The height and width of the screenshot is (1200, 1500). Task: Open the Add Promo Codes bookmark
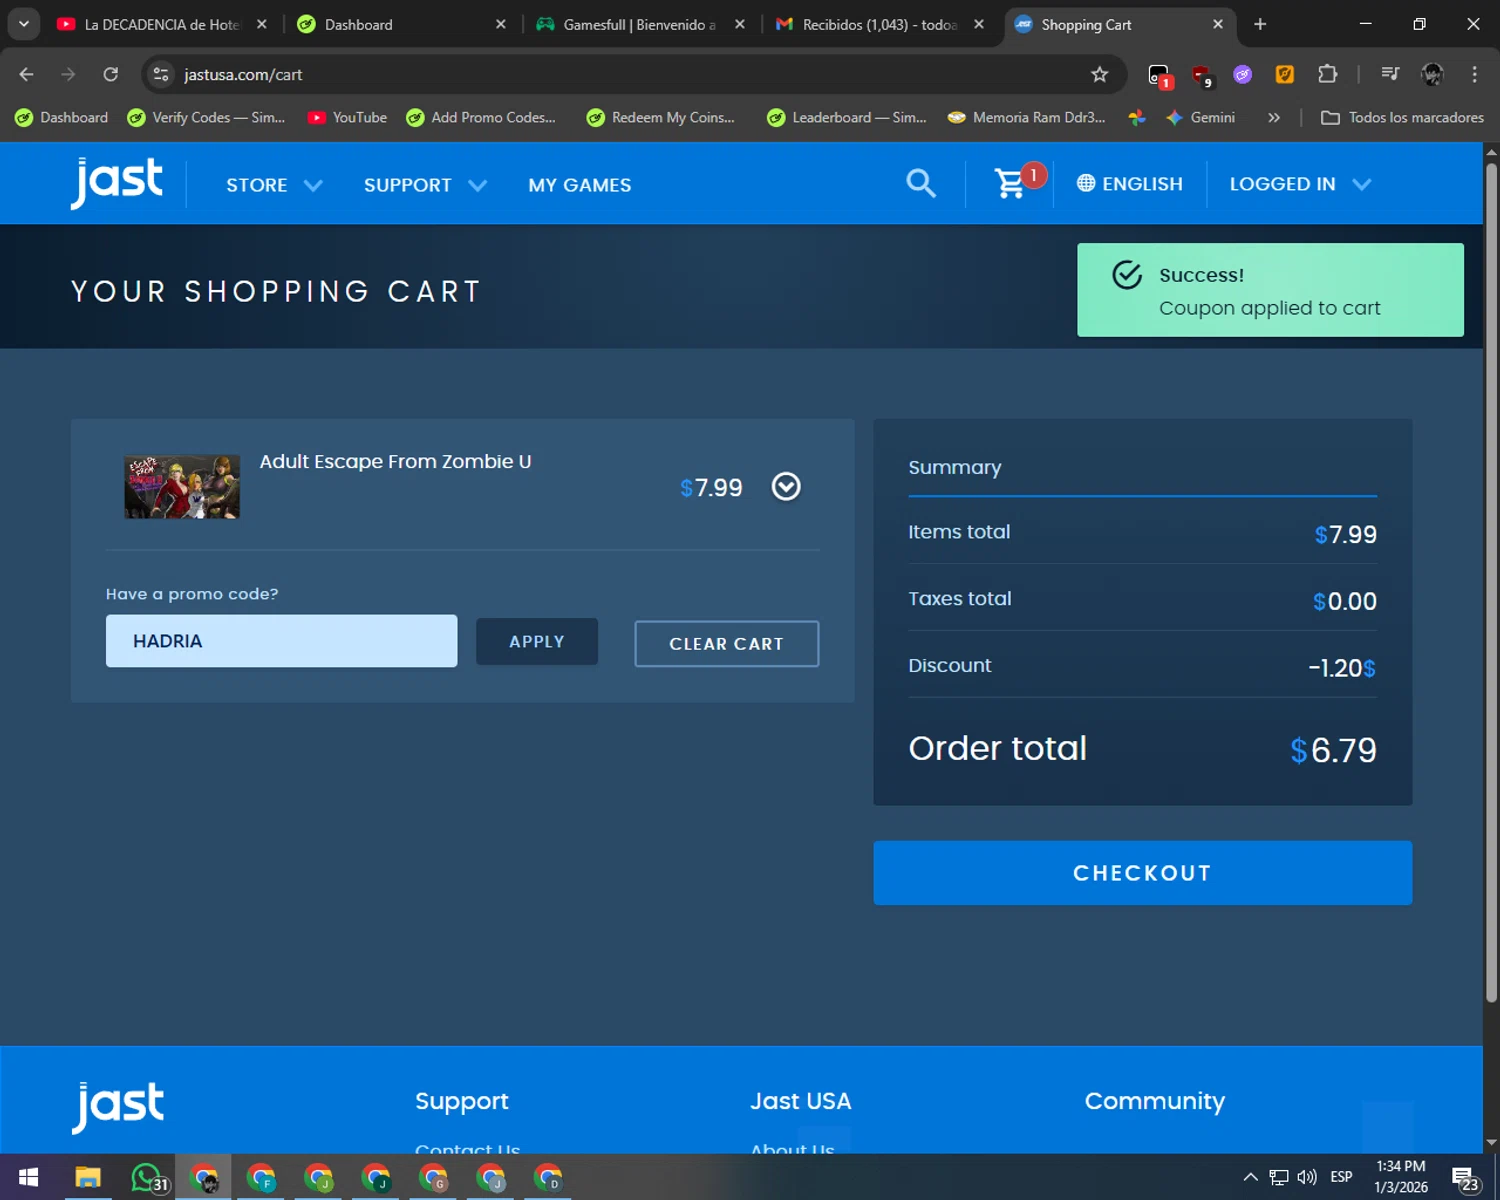click(481, 117)
